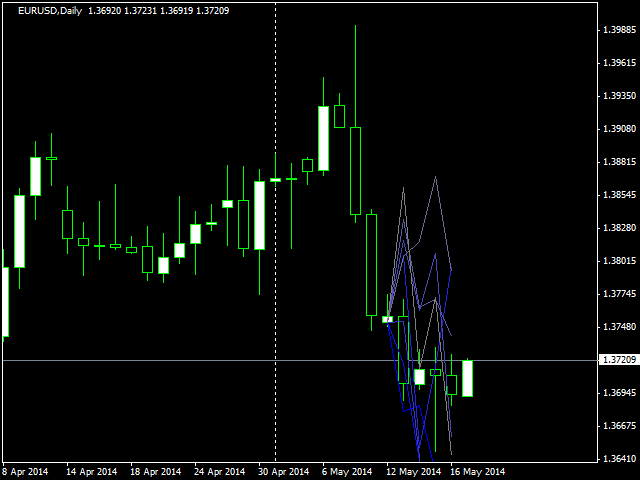This screenshot has width=640, height=480.
Task: Click the 24 Apr 2014 date label
Action: pos(220,472)
